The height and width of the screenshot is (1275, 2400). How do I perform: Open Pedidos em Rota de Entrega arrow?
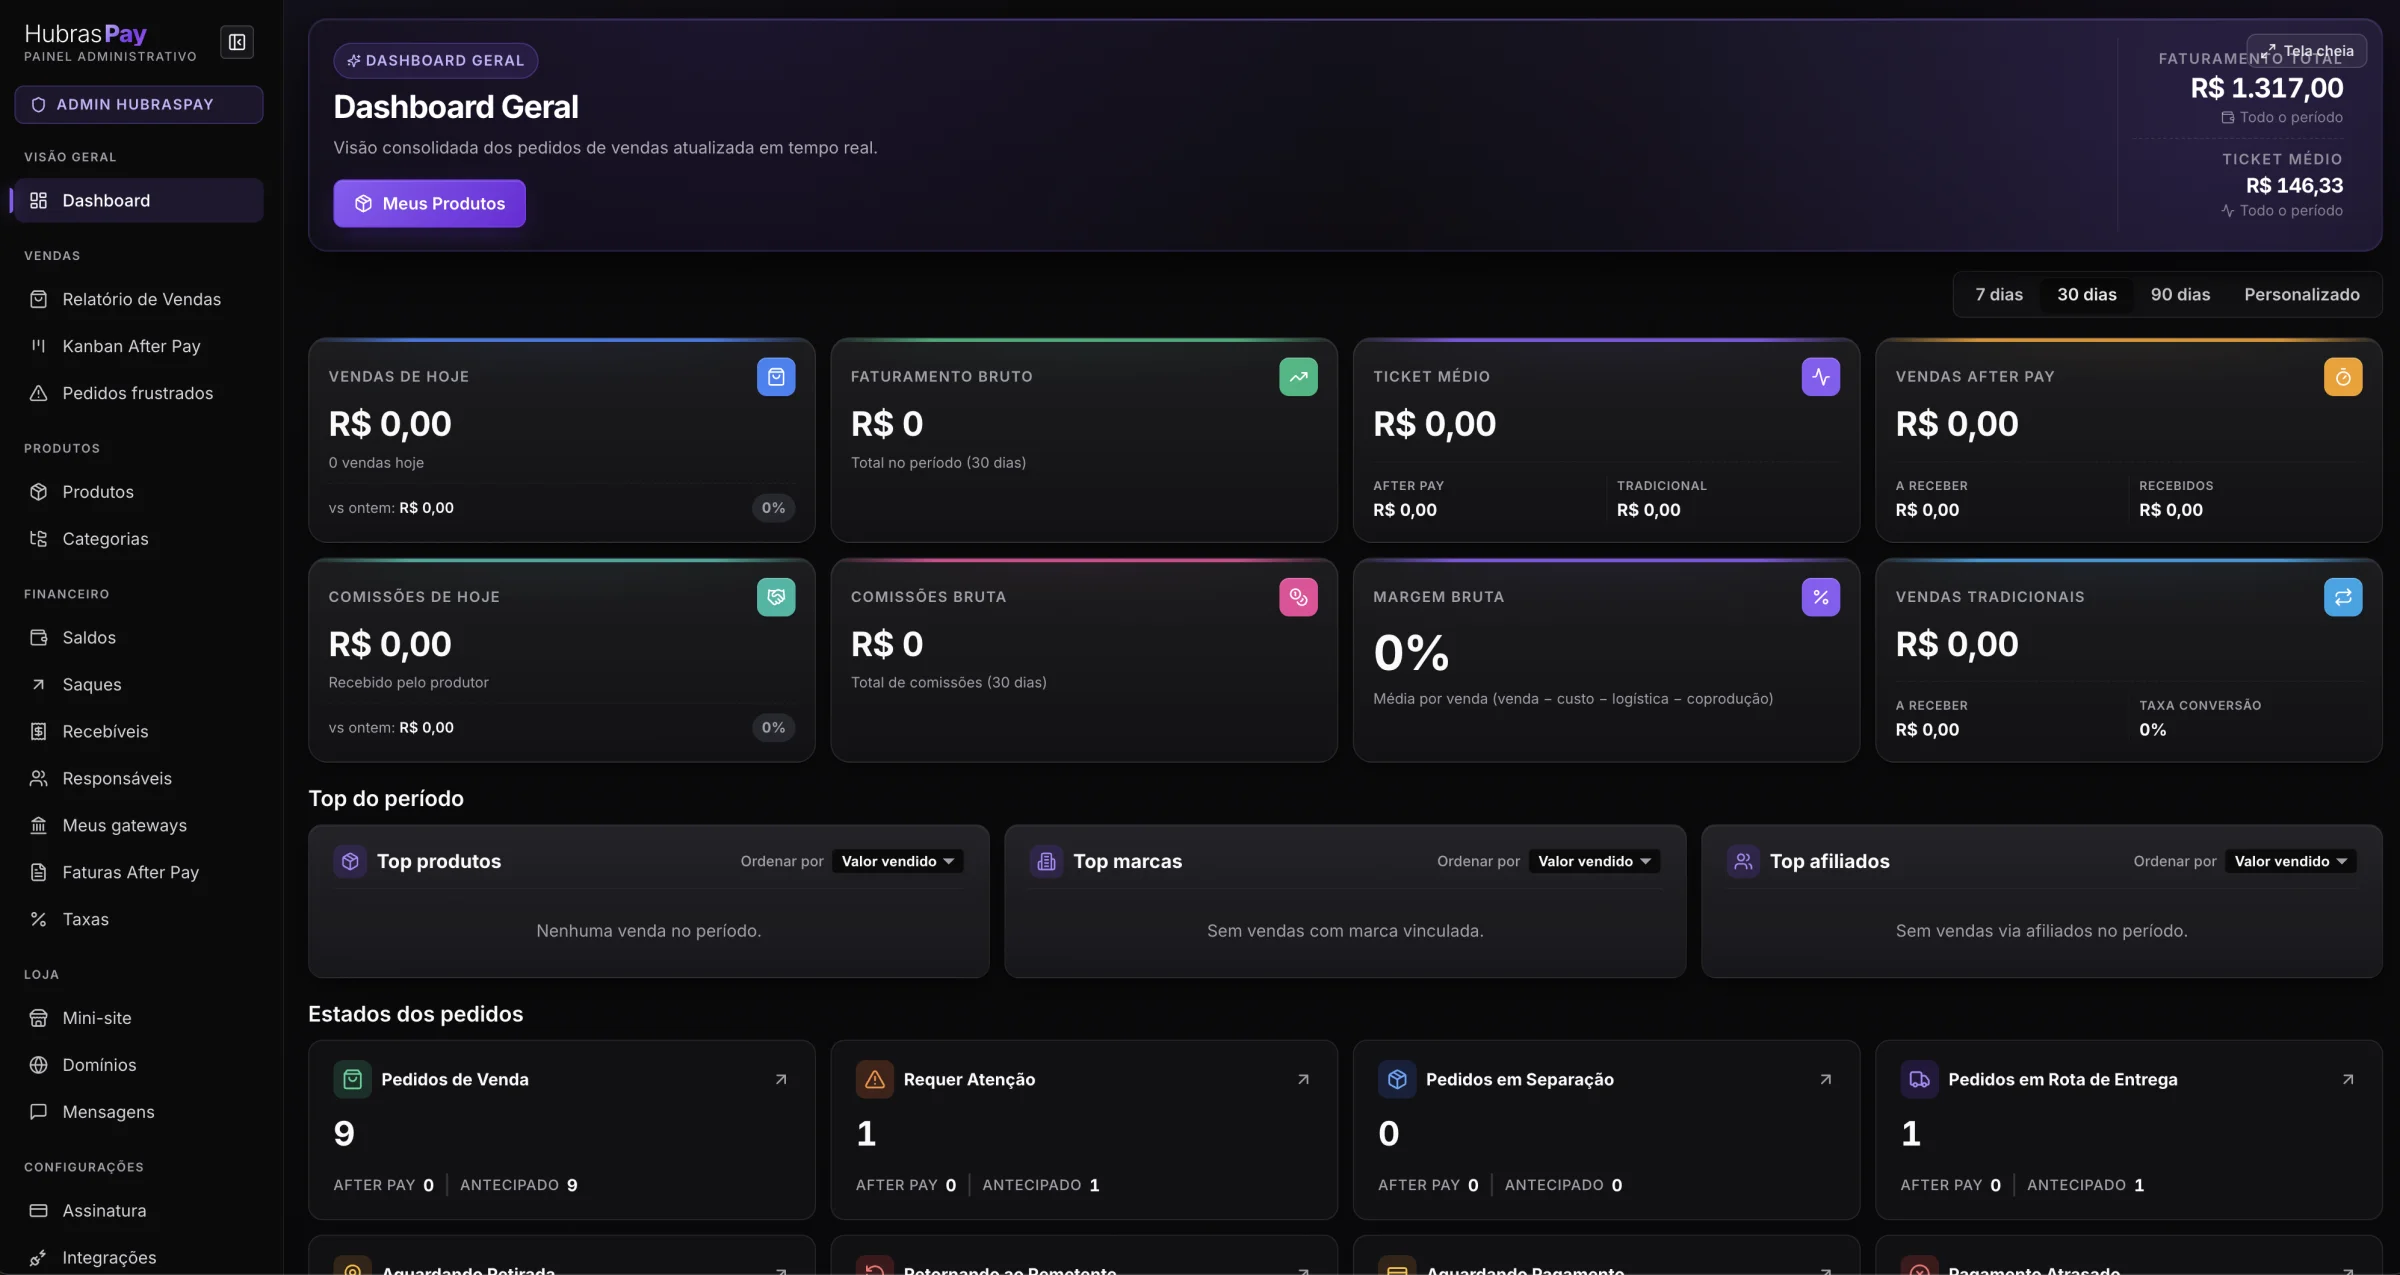click(x=2348, y=1079)
